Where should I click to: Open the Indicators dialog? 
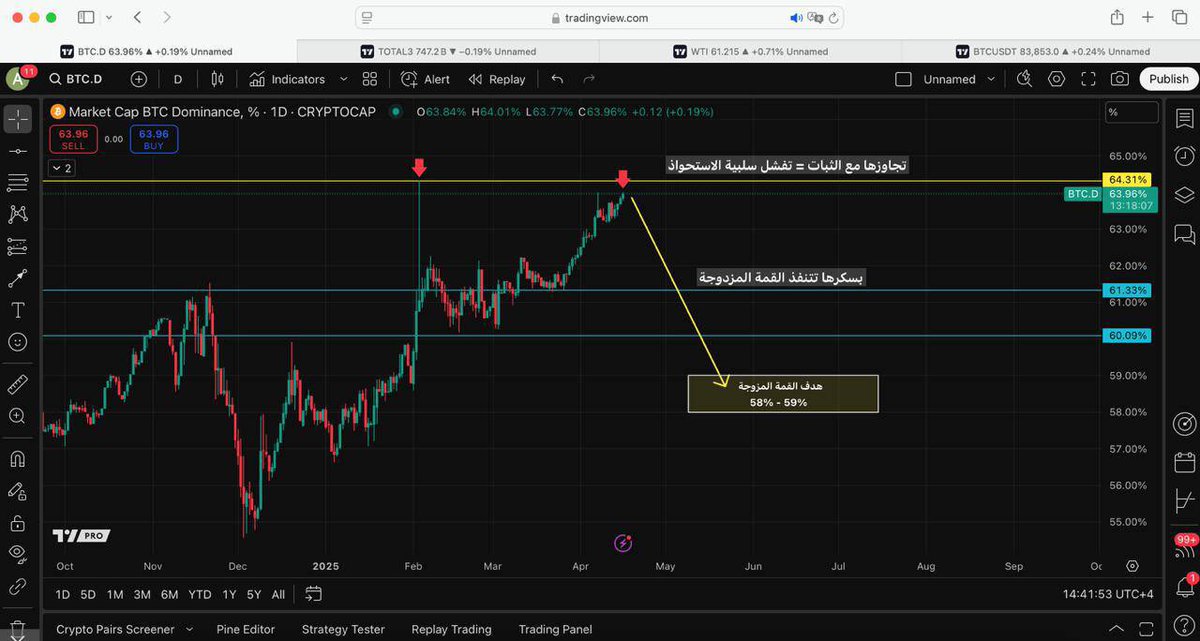tap(287, 79)
